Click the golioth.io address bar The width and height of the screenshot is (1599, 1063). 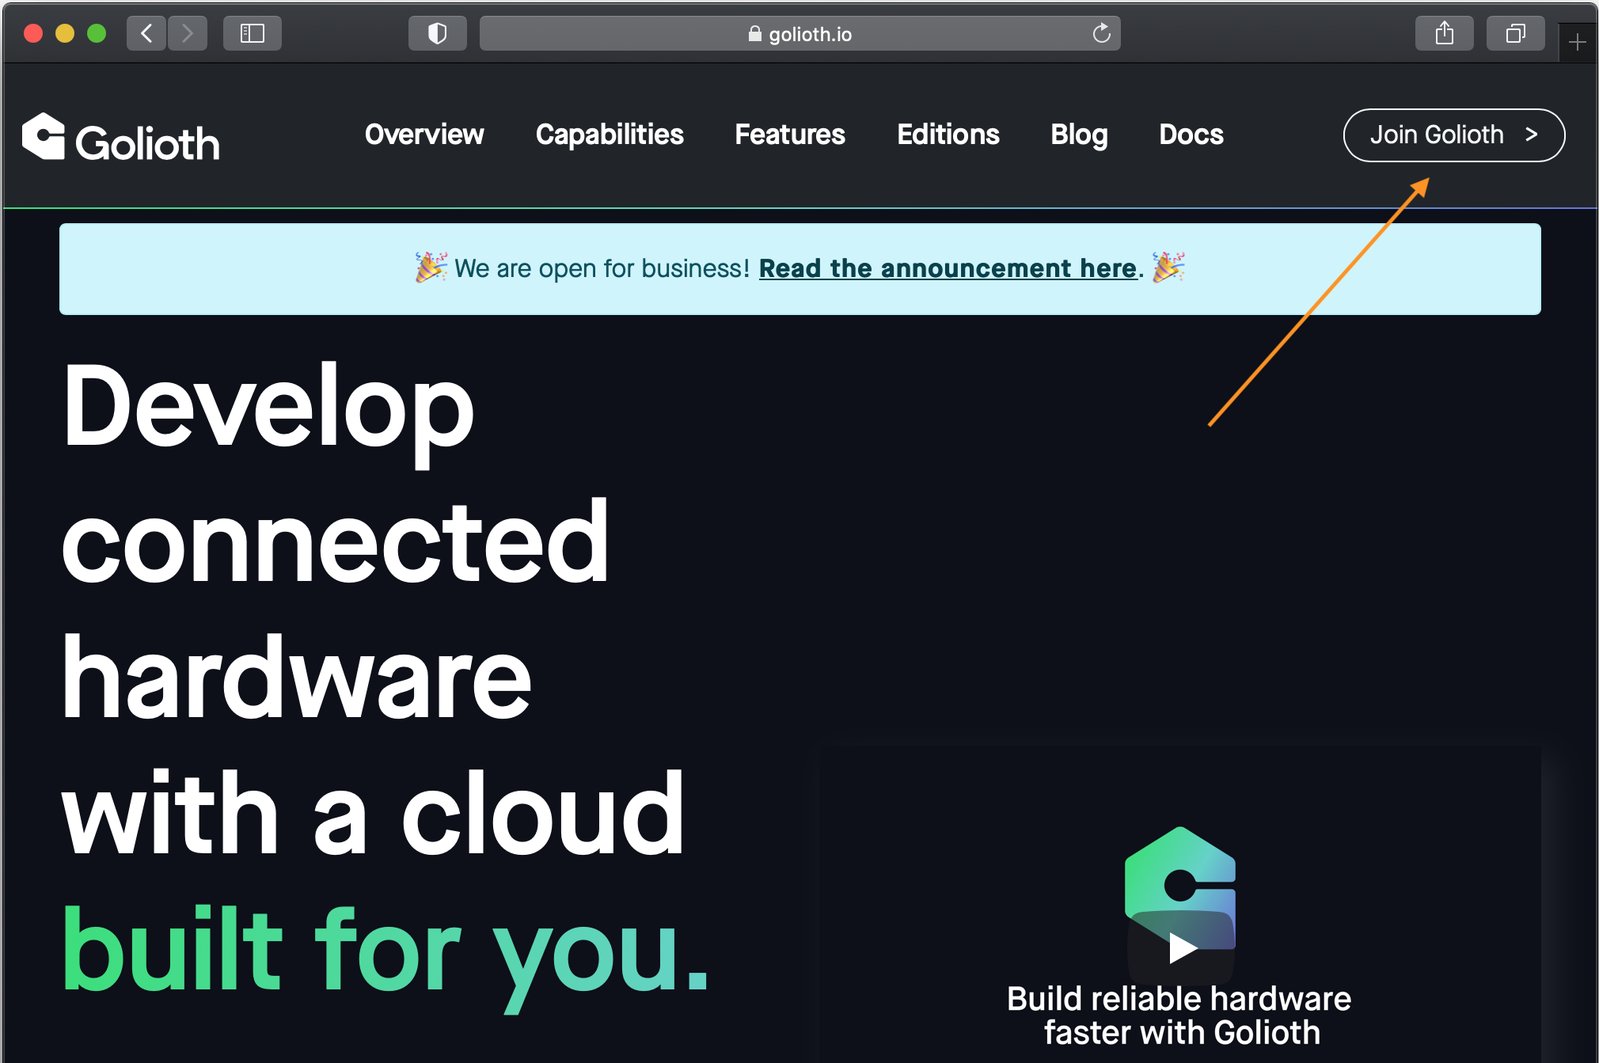(x=800, y=34)
